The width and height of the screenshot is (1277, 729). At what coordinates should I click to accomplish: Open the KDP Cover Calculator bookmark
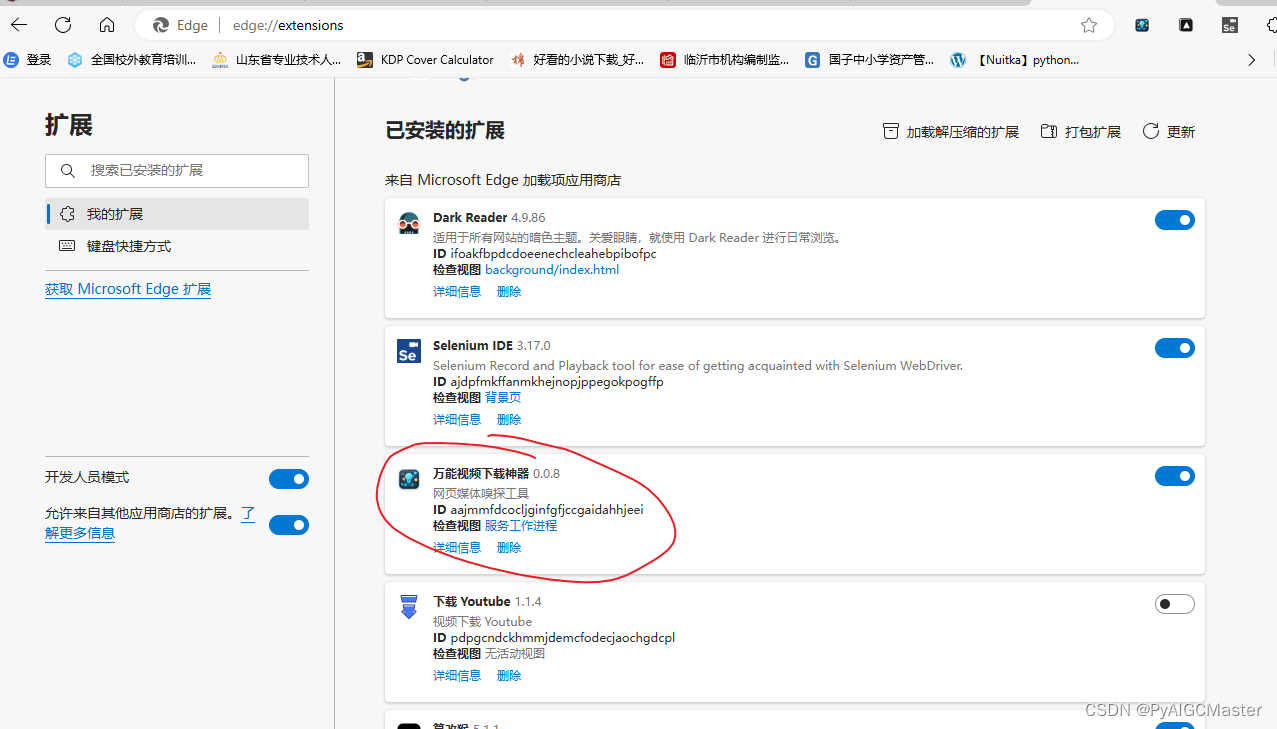(425, 60)
